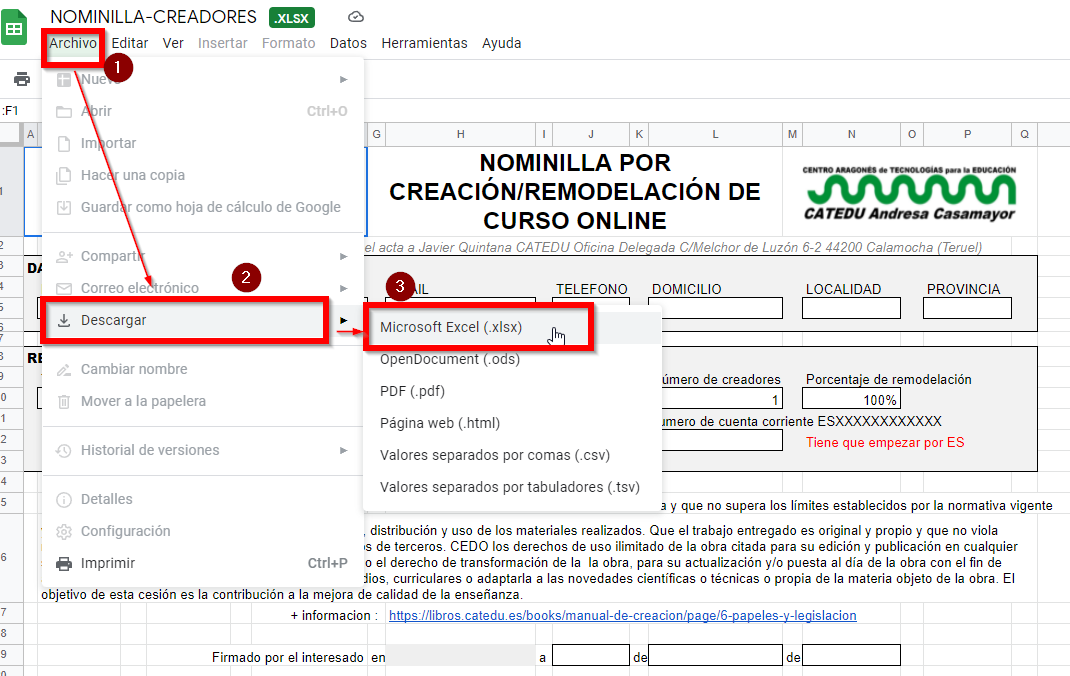Click the Configuración gear icon
Viewport: 1070px width, 676px height.
point(63,531)
